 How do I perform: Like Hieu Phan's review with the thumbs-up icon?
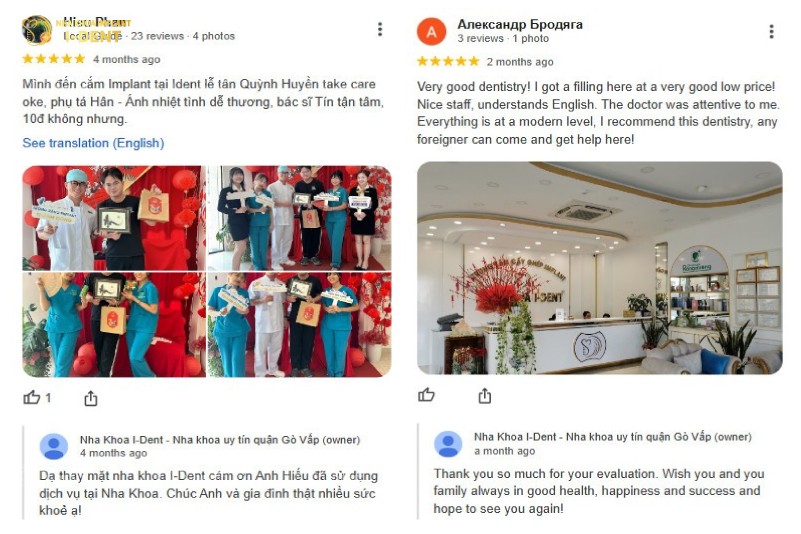point(32,397)
